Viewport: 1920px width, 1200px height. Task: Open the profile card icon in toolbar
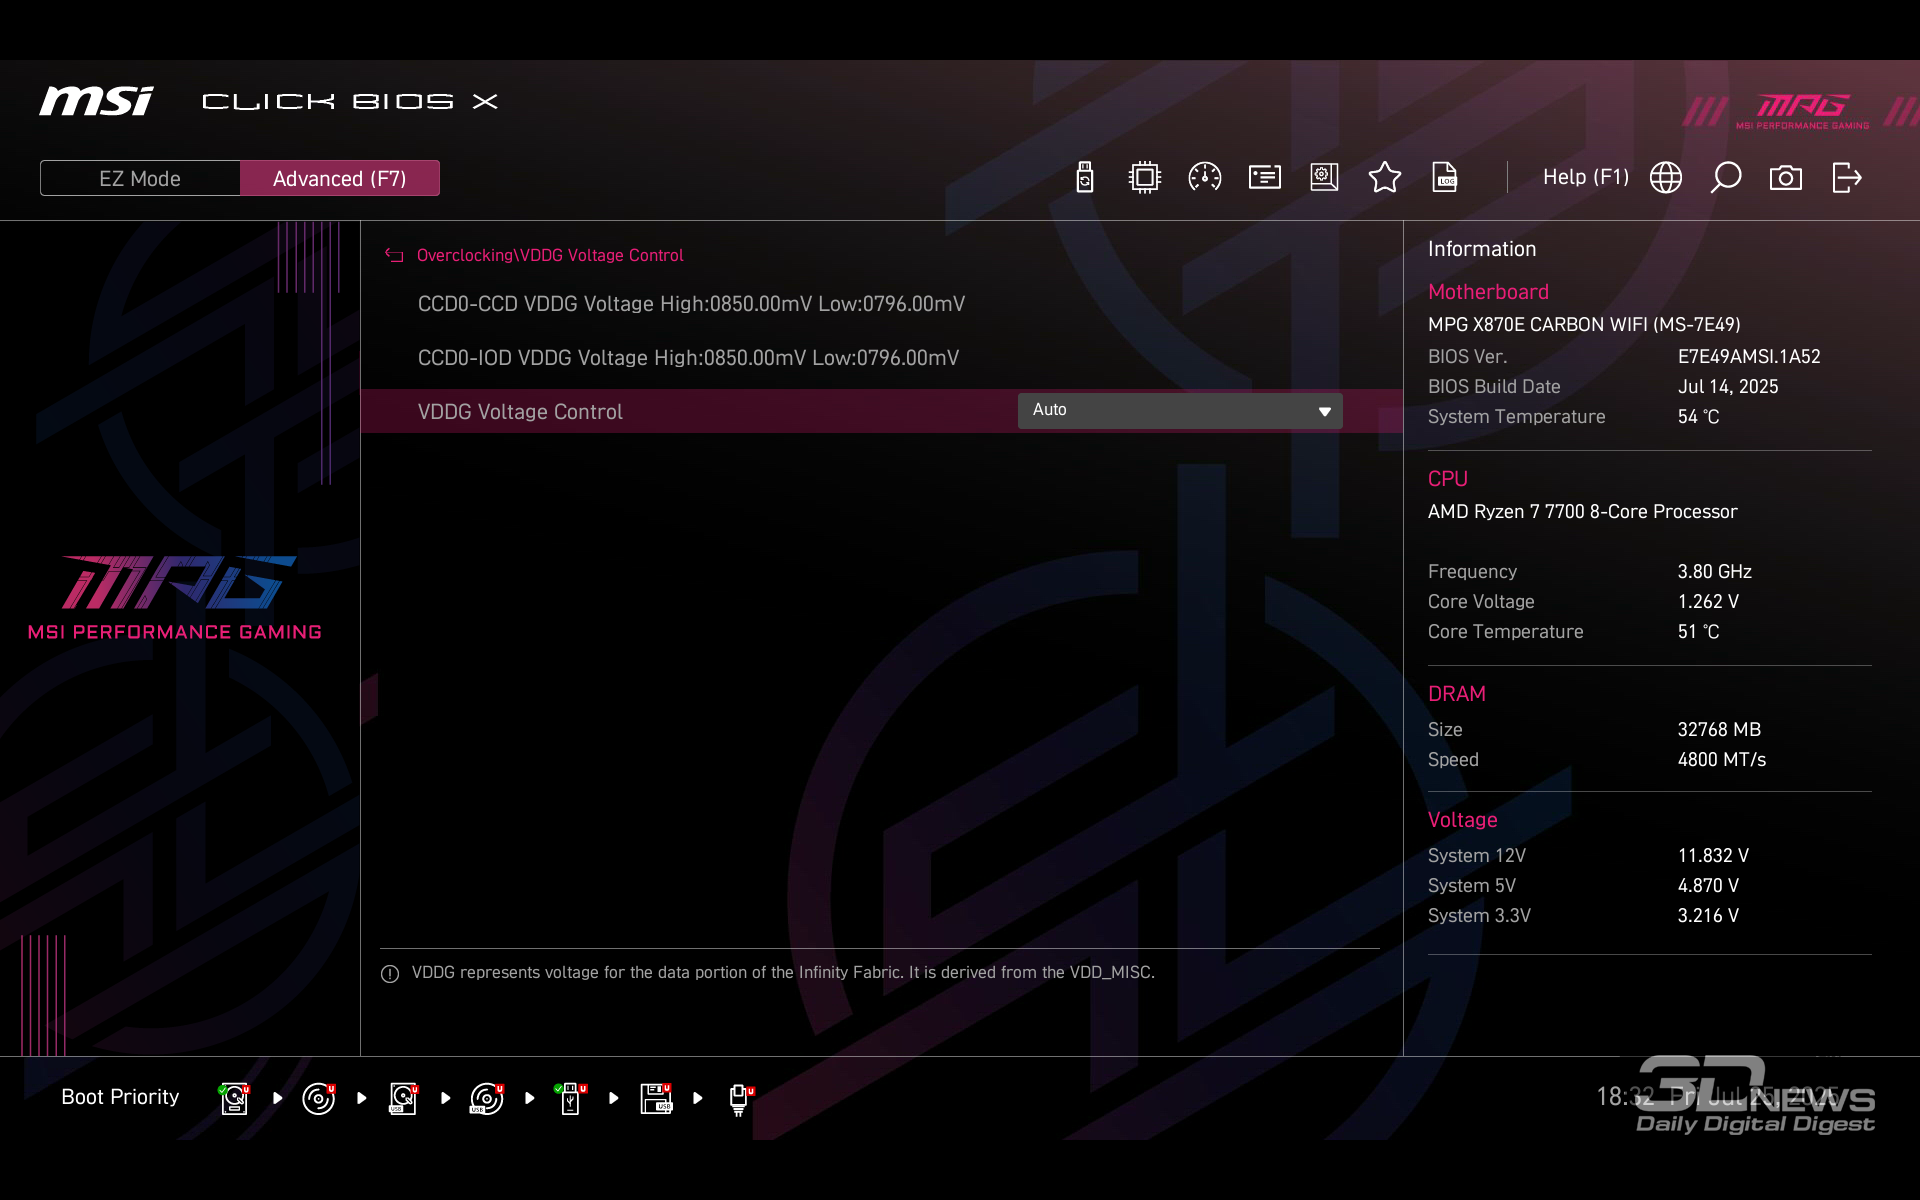(x=1264, y=178)
